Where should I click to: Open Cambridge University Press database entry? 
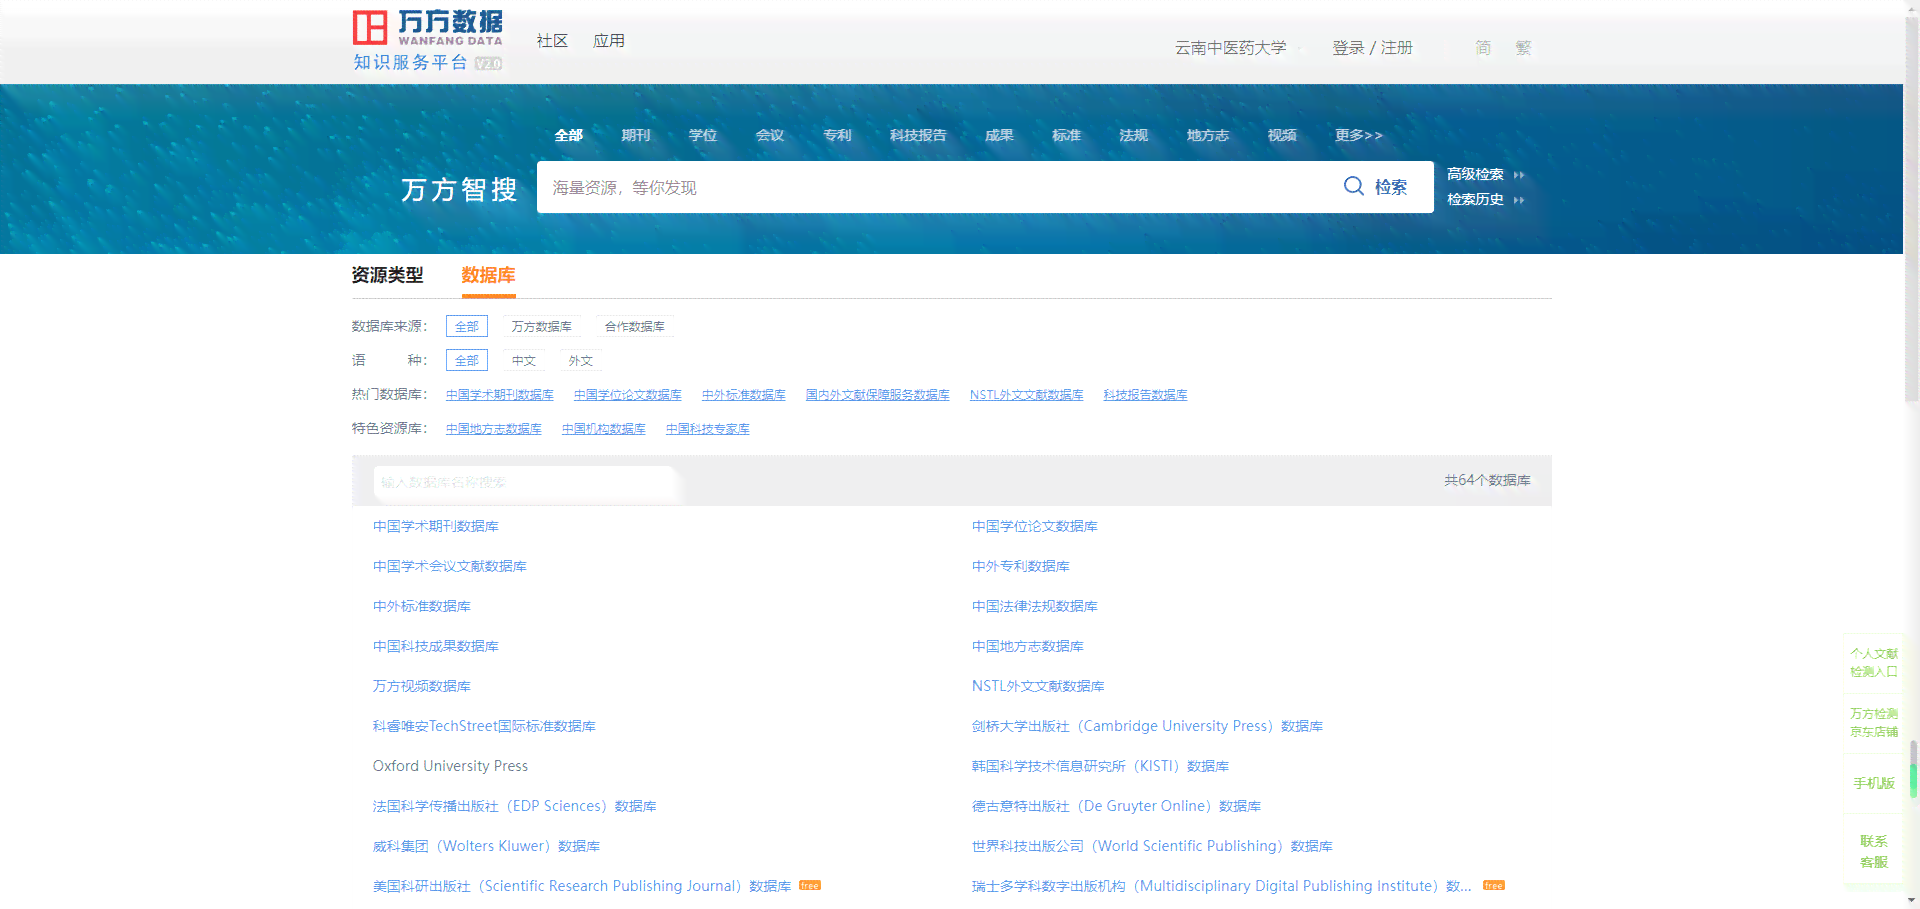pyautogui.click(x=1147, y=726)
